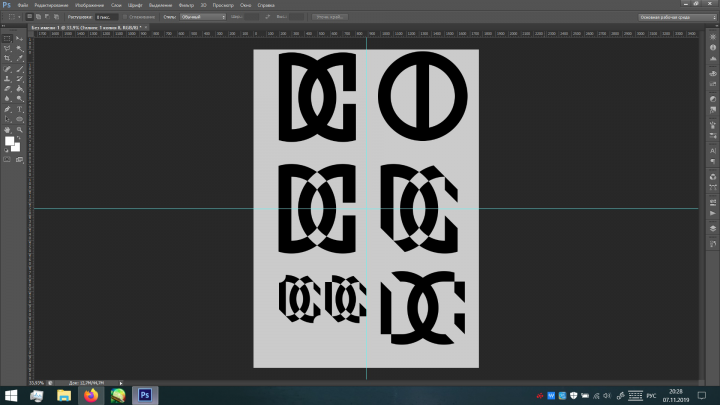Select the Magic Wand tool
720x405 pixels.
[x=19, y=49]
